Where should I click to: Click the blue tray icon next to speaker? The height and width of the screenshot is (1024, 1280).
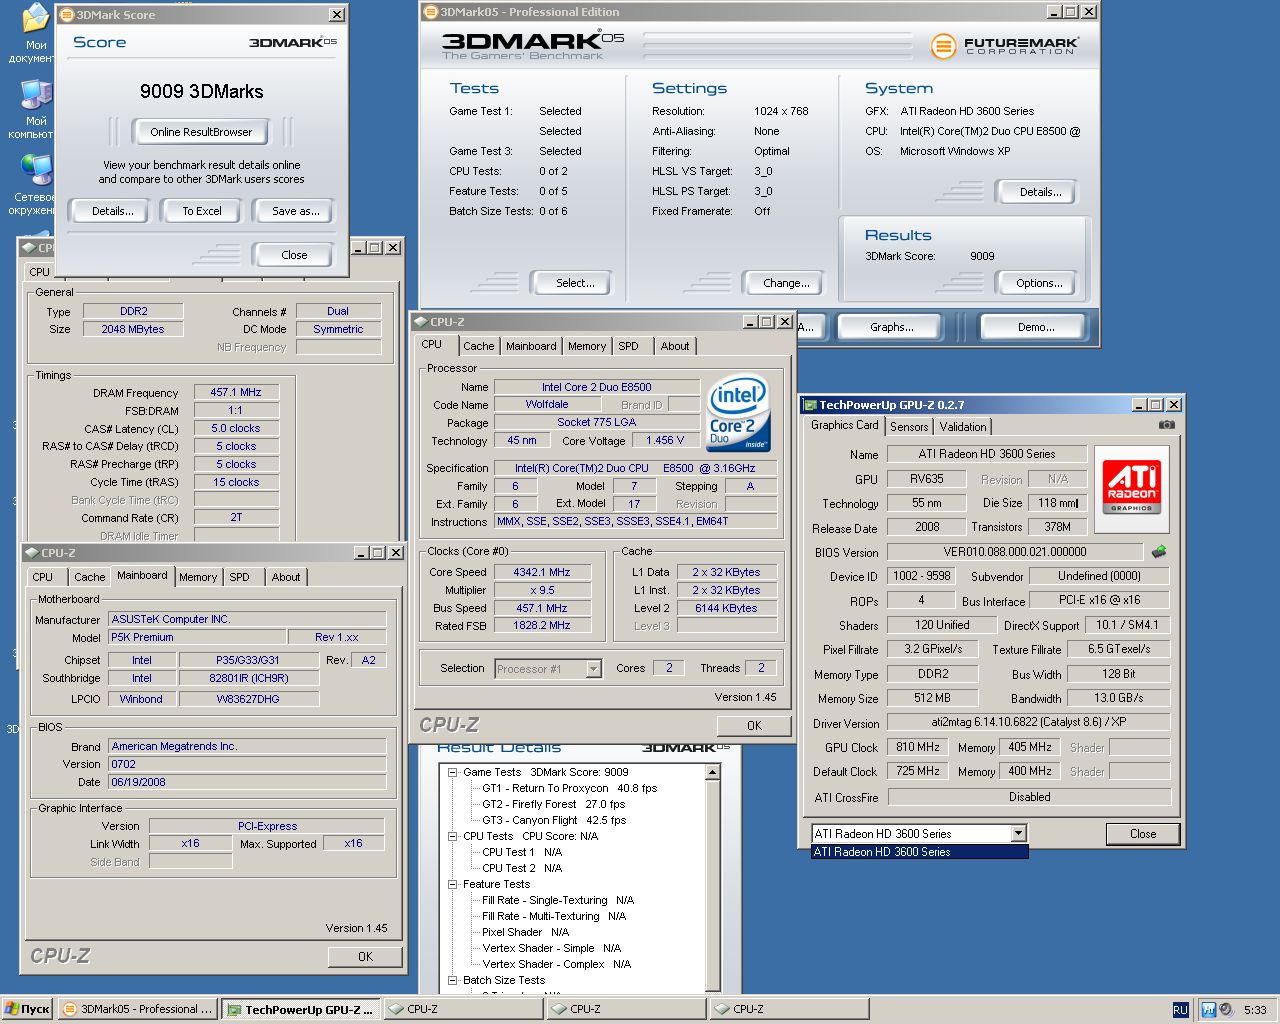(x=1208, y=1010)
